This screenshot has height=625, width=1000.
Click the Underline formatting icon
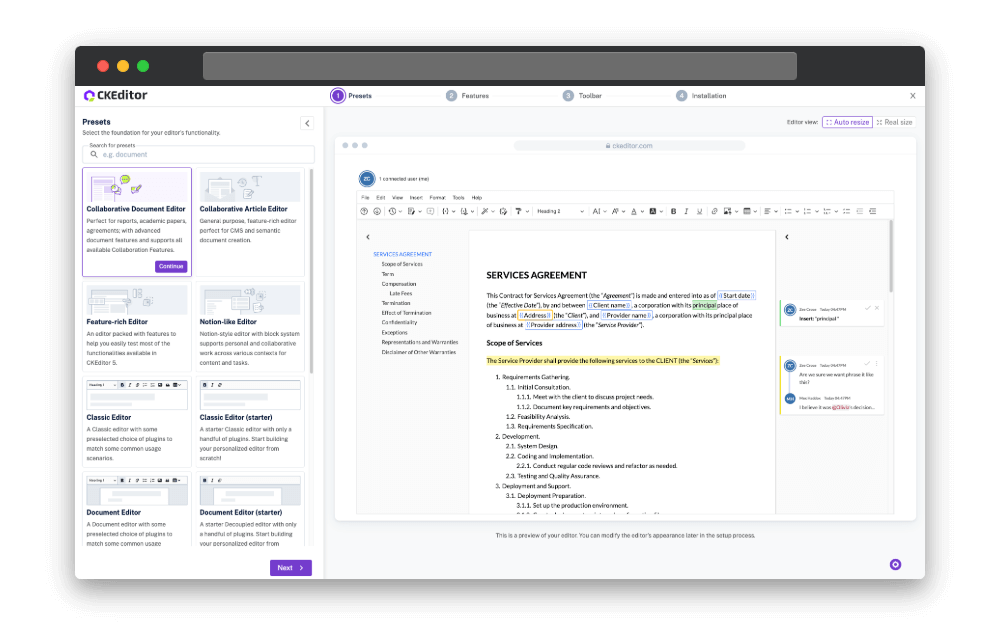click(x=699, y=211)
